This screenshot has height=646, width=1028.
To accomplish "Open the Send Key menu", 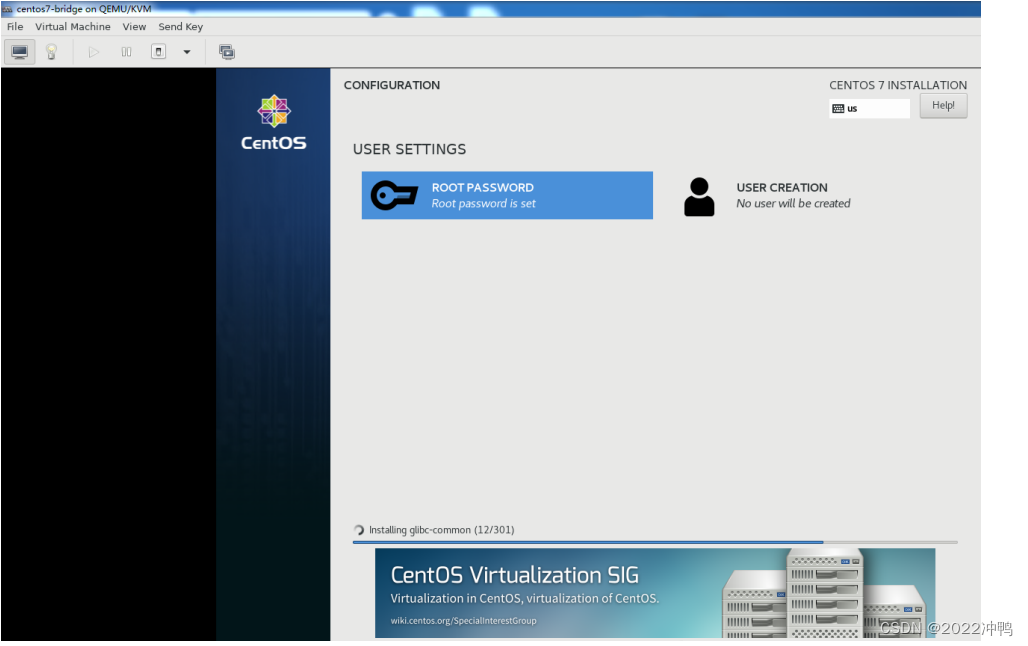I will coord(180,27).
